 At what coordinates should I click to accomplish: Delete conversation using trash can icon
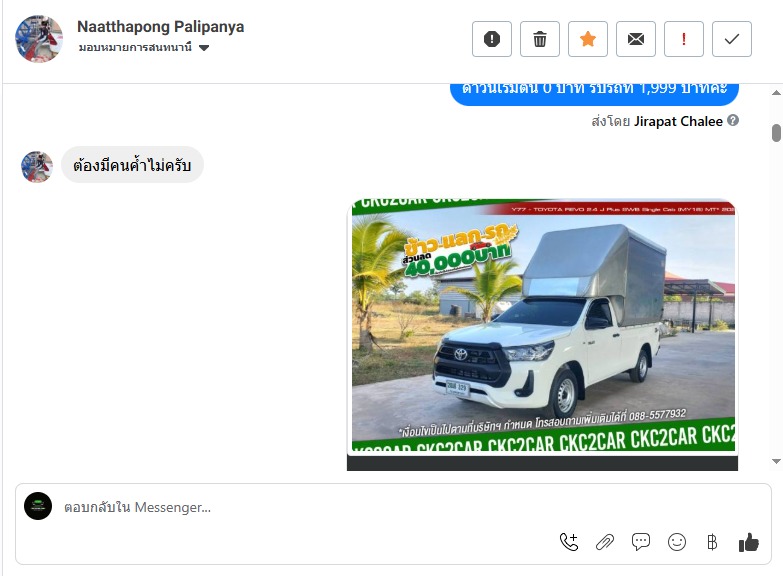[540, 39]
